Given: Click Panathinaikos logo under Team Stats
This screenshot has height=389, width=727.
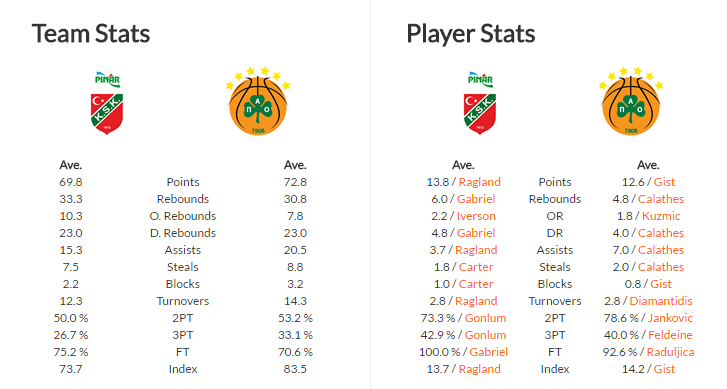Looking at the screenshot, I should point(258,102).
